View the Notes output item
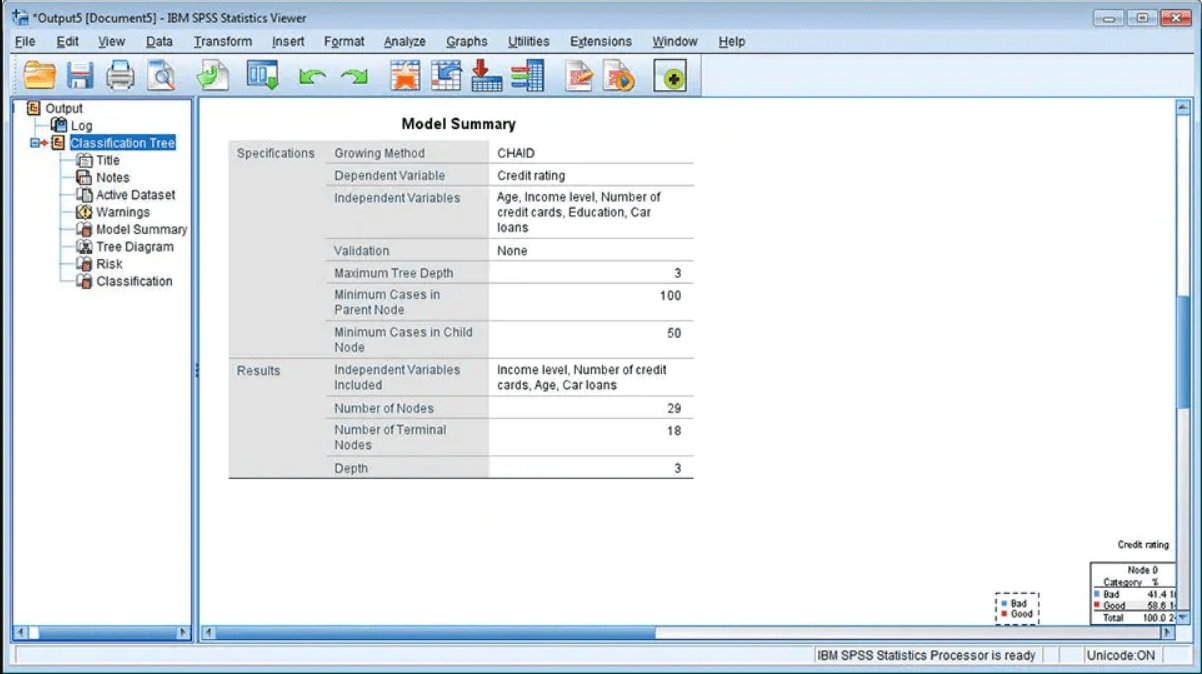1202x674 pixels. (112, 177)
